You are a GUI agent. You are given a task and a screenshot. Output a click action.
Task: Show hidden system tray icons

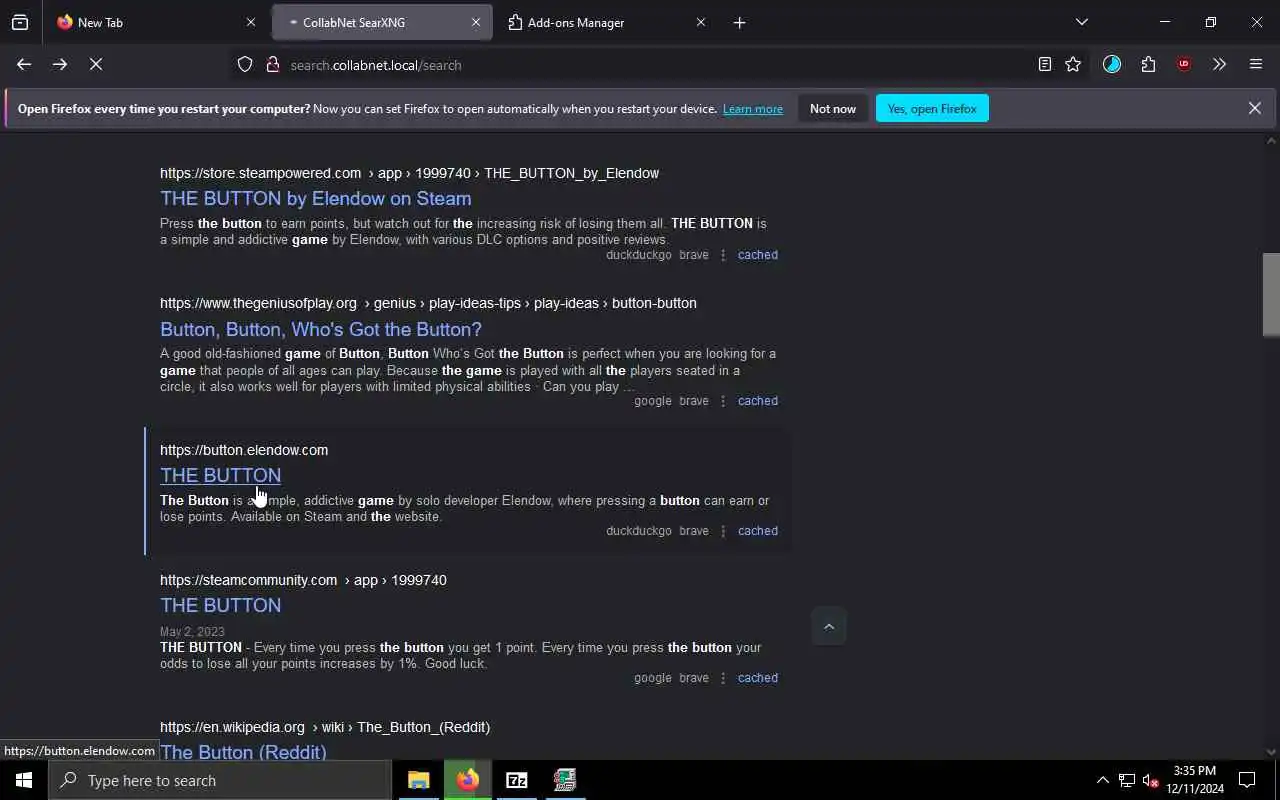point(1102,780)
